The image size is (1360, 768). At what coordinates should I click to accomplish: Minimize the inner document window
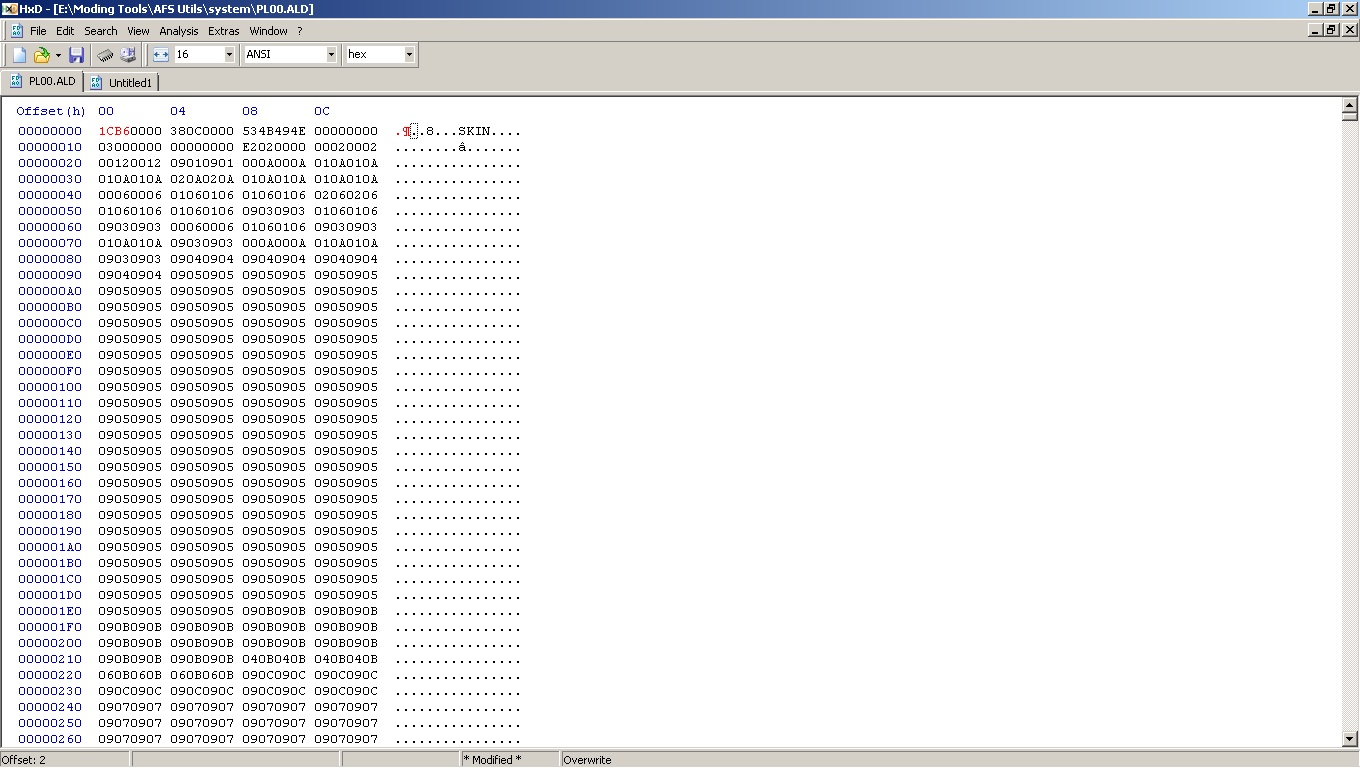click(x=1316, y=31)
